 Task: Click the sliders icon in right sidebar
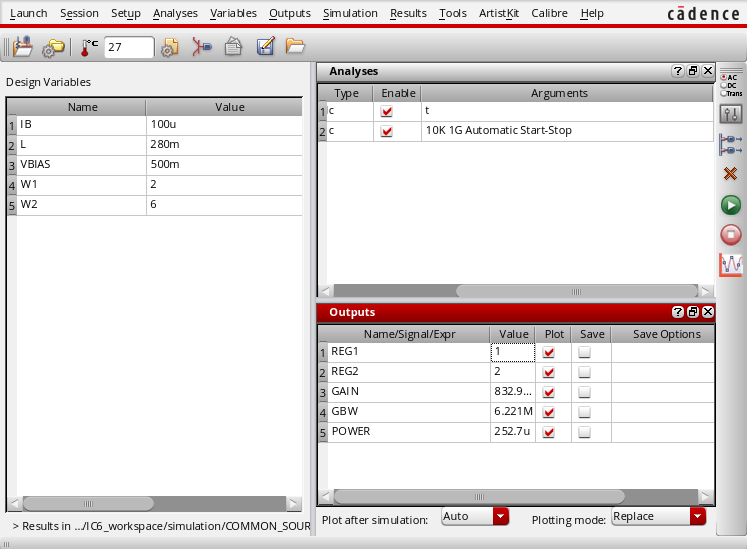click(x=731, y=114)
